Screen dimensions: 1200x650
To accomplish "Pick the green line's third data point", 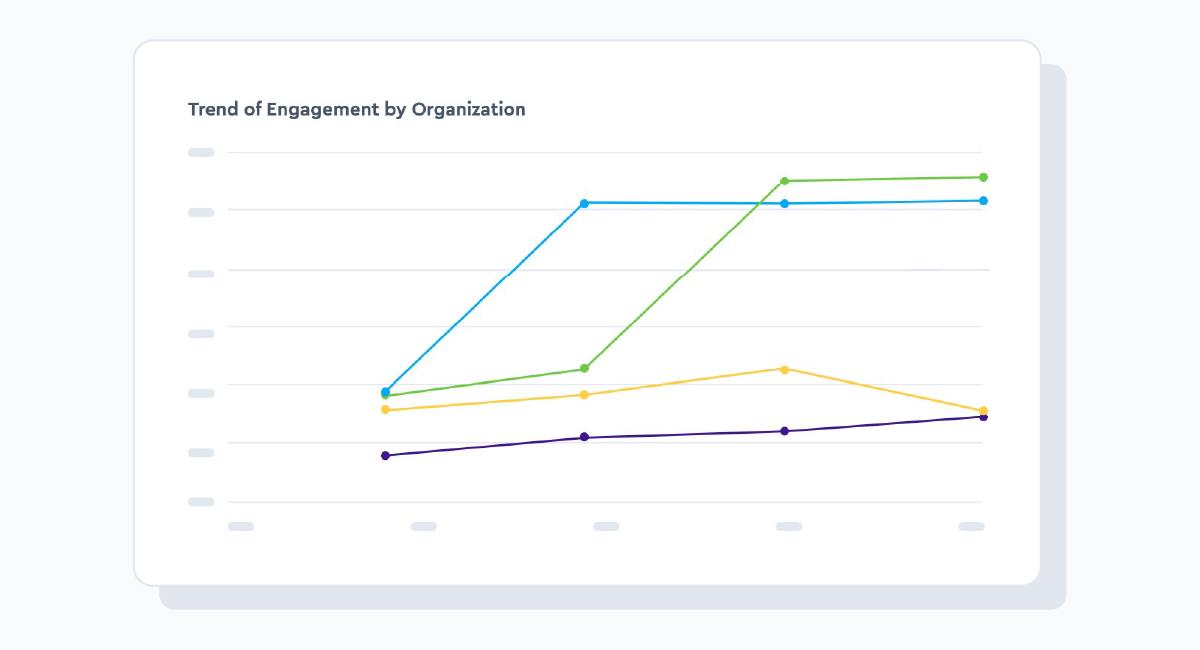I will click(x=784, y=181).
